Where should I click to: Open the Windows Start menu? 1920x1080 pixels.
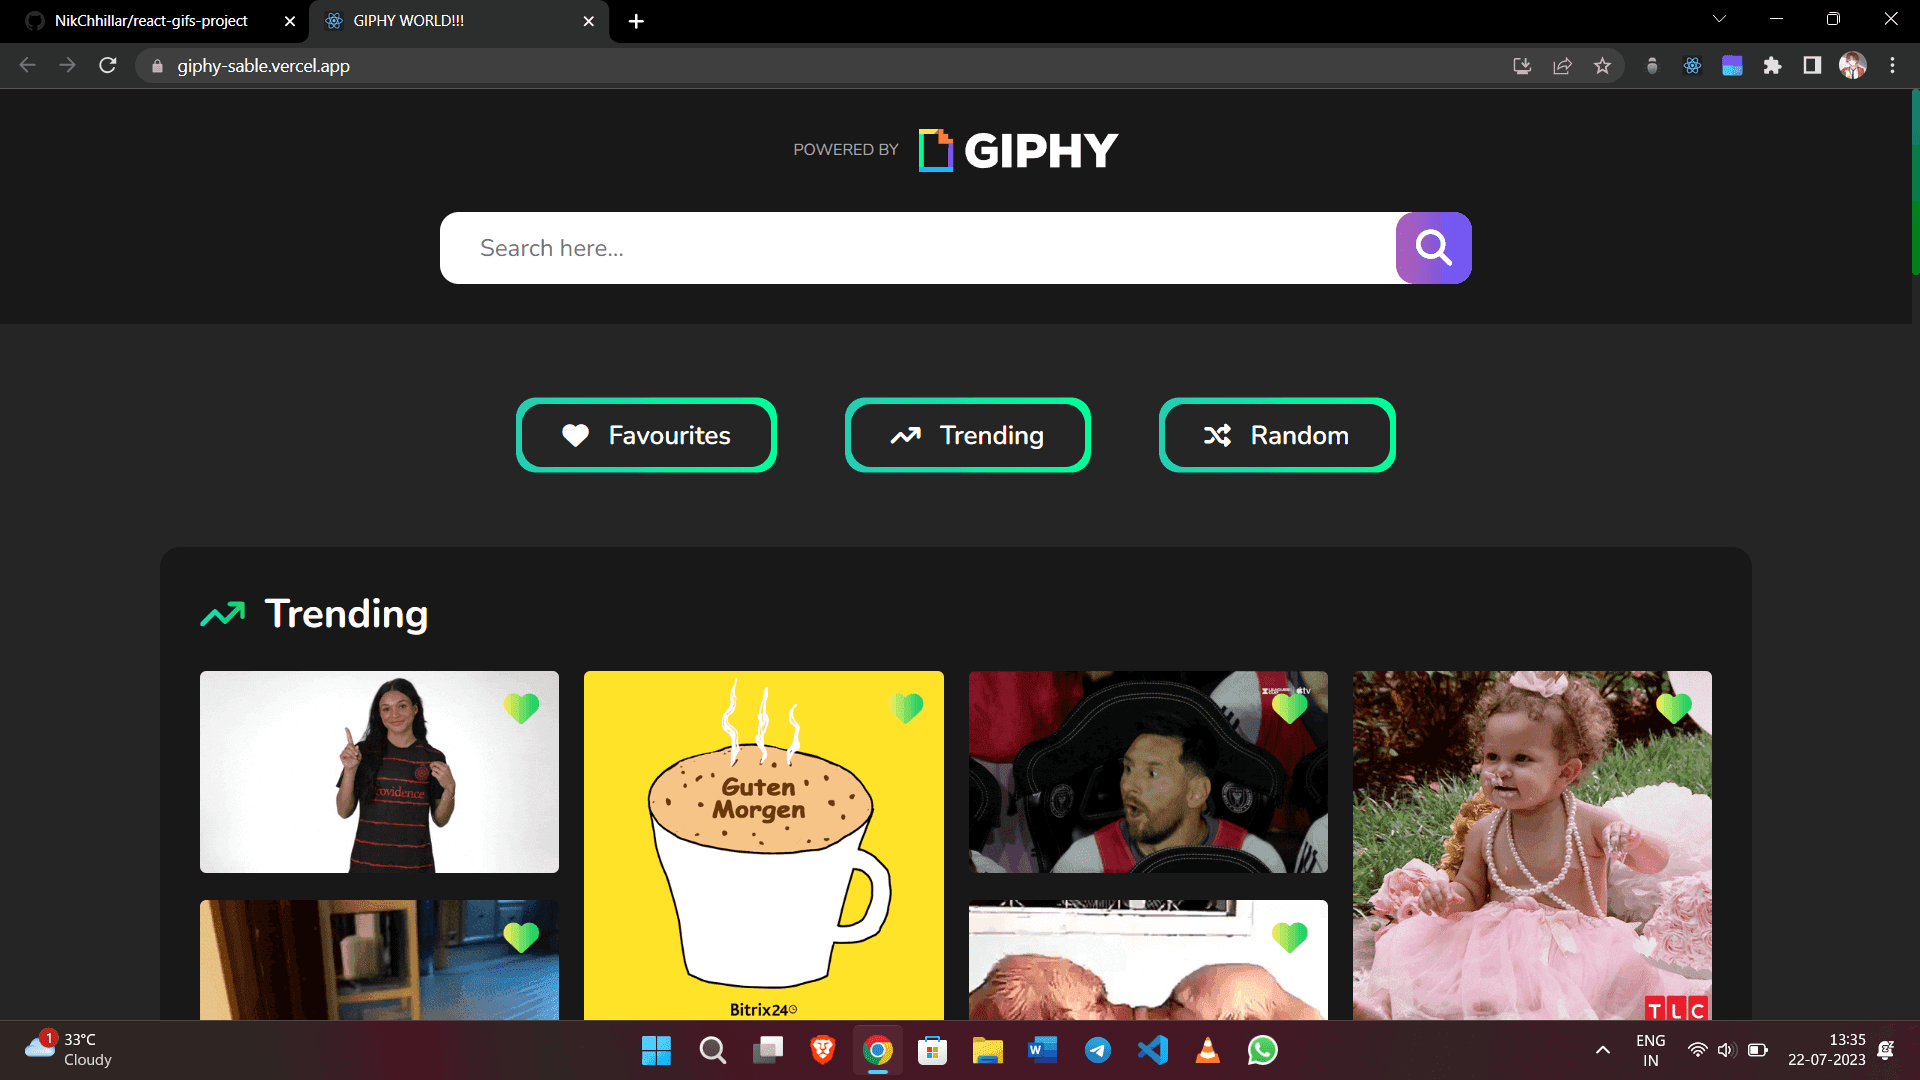(x=656, y=1050)
